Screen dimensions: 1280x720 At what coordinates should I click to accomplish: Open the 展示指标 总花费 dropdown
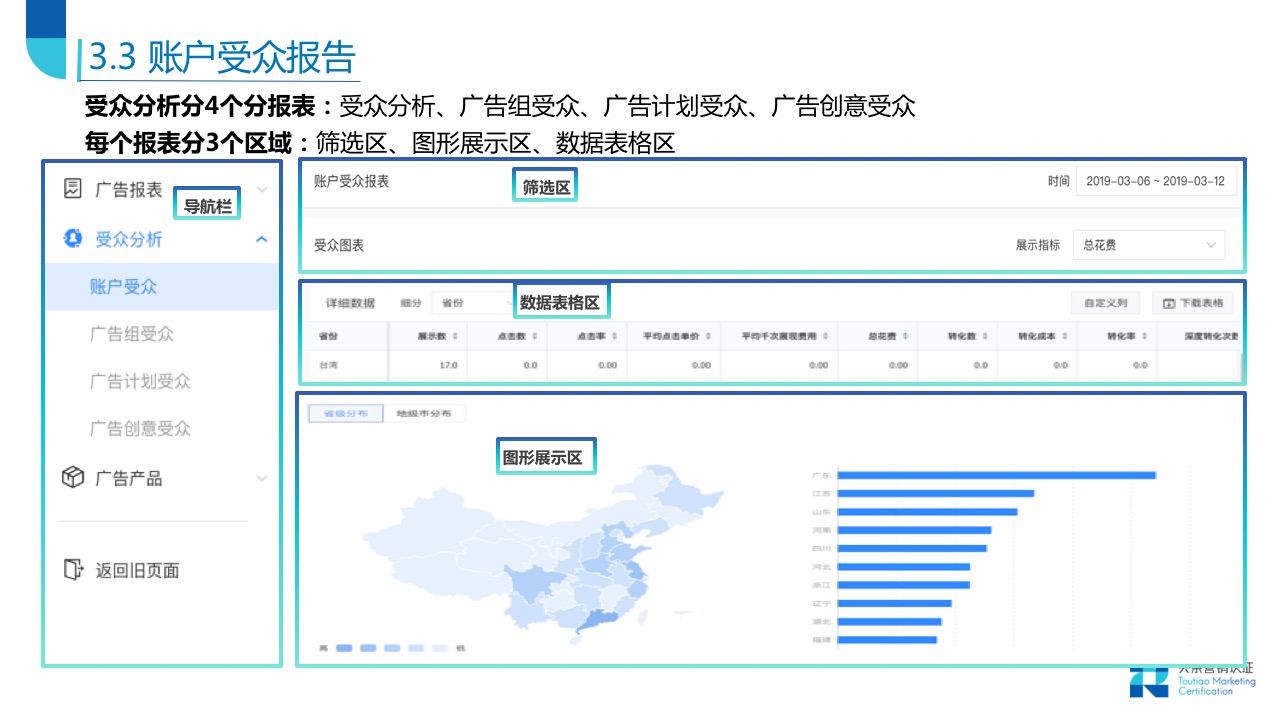tap(1148, 245)
